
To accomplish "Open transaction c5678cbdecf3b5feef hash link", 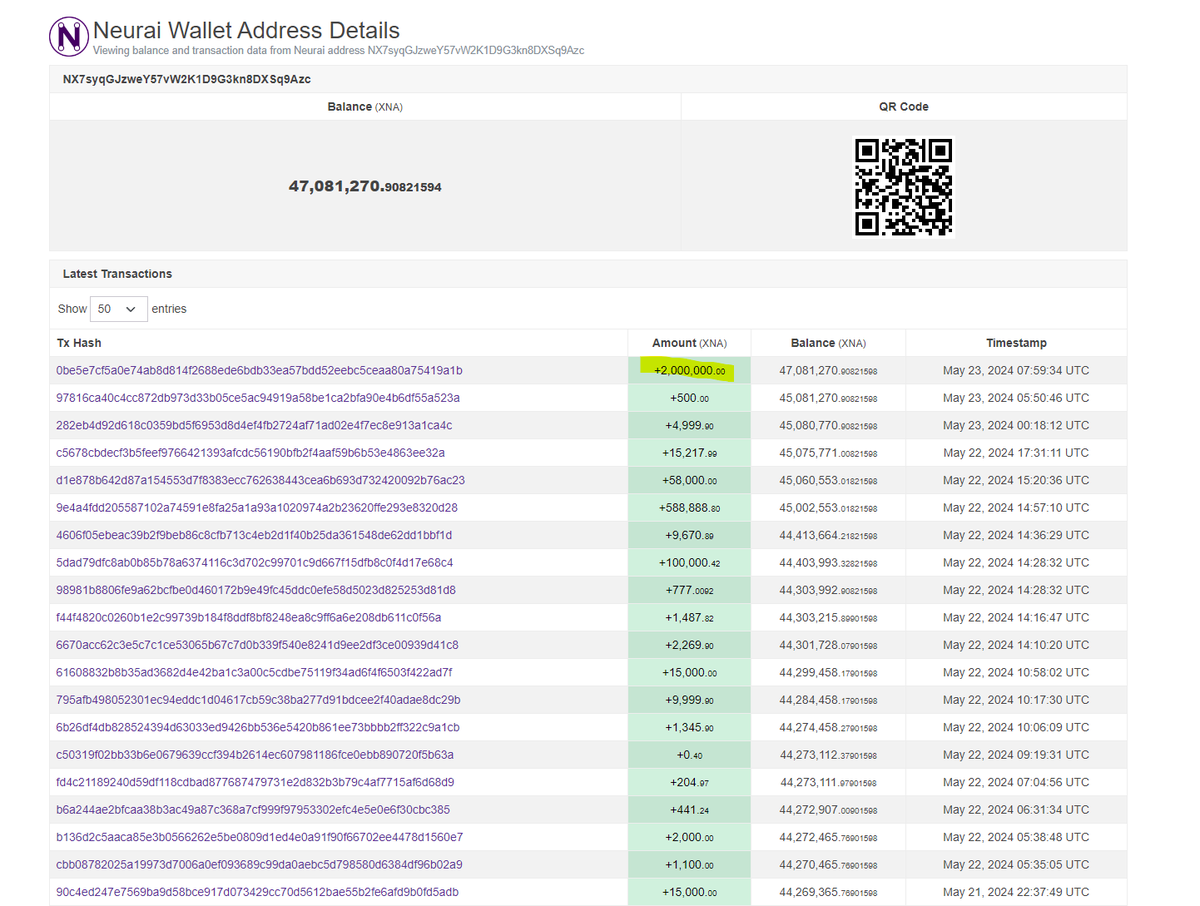I will pyautogui.click(x=250, y=453).
